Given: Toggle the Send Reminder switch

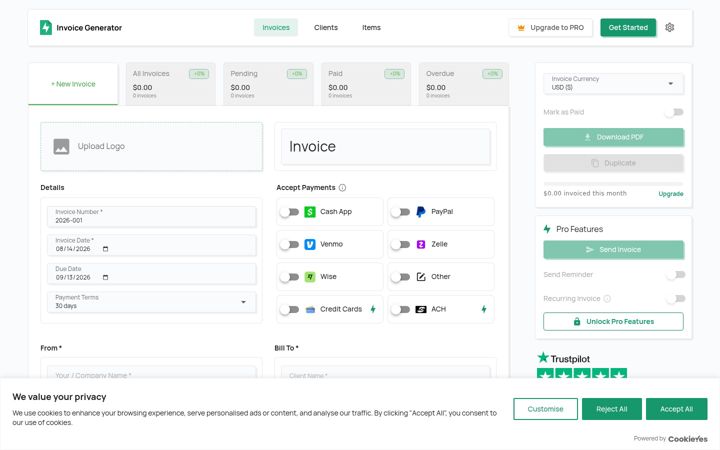Looking at the screenshot, I should pyautogui.click(x=676, y=275).
